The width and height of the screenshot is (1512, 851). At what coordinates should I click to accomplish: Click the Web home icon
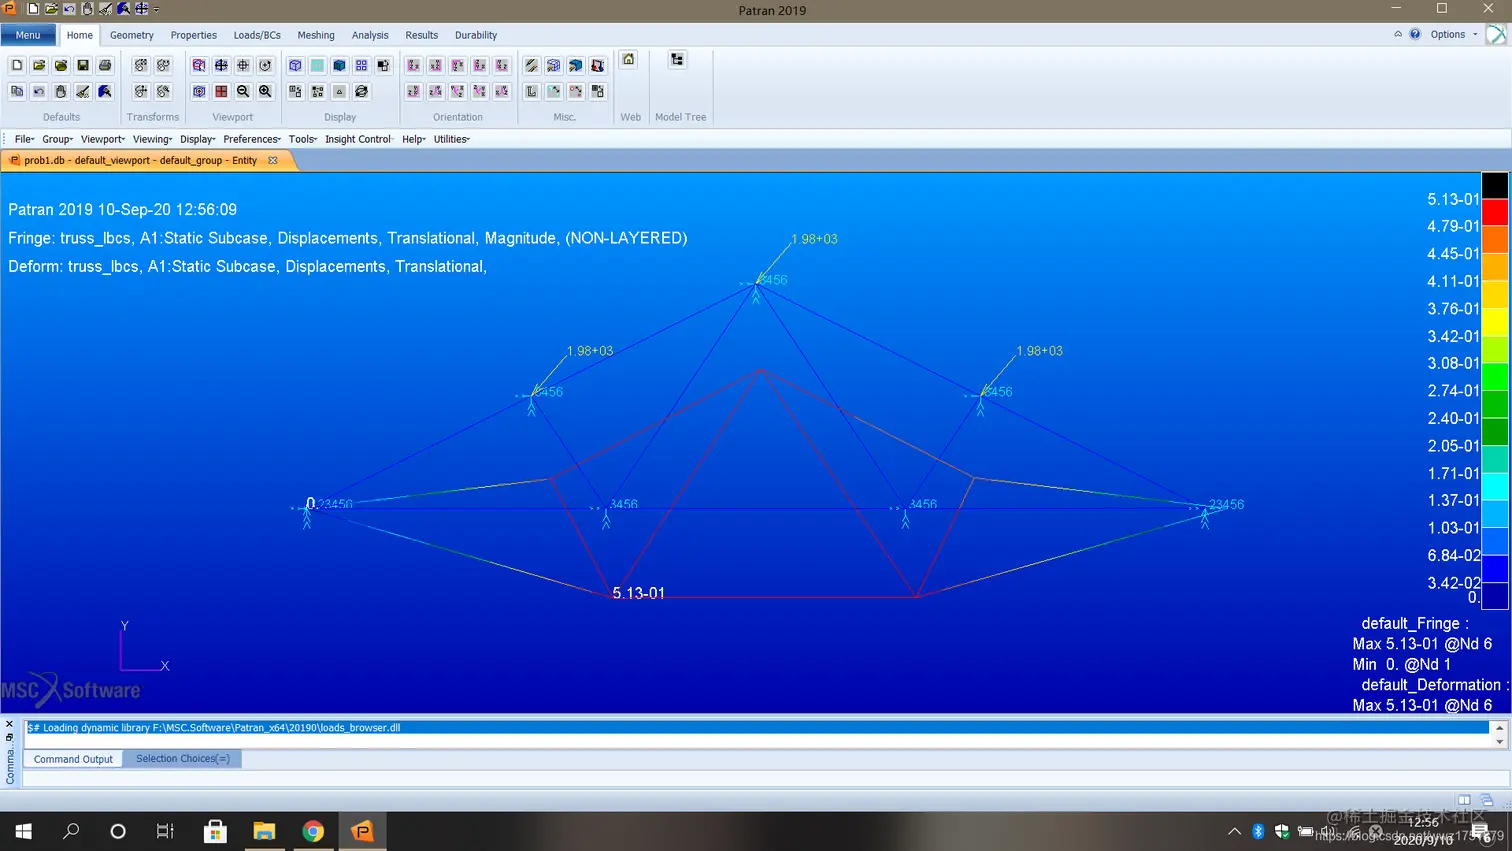click(628, 59)
